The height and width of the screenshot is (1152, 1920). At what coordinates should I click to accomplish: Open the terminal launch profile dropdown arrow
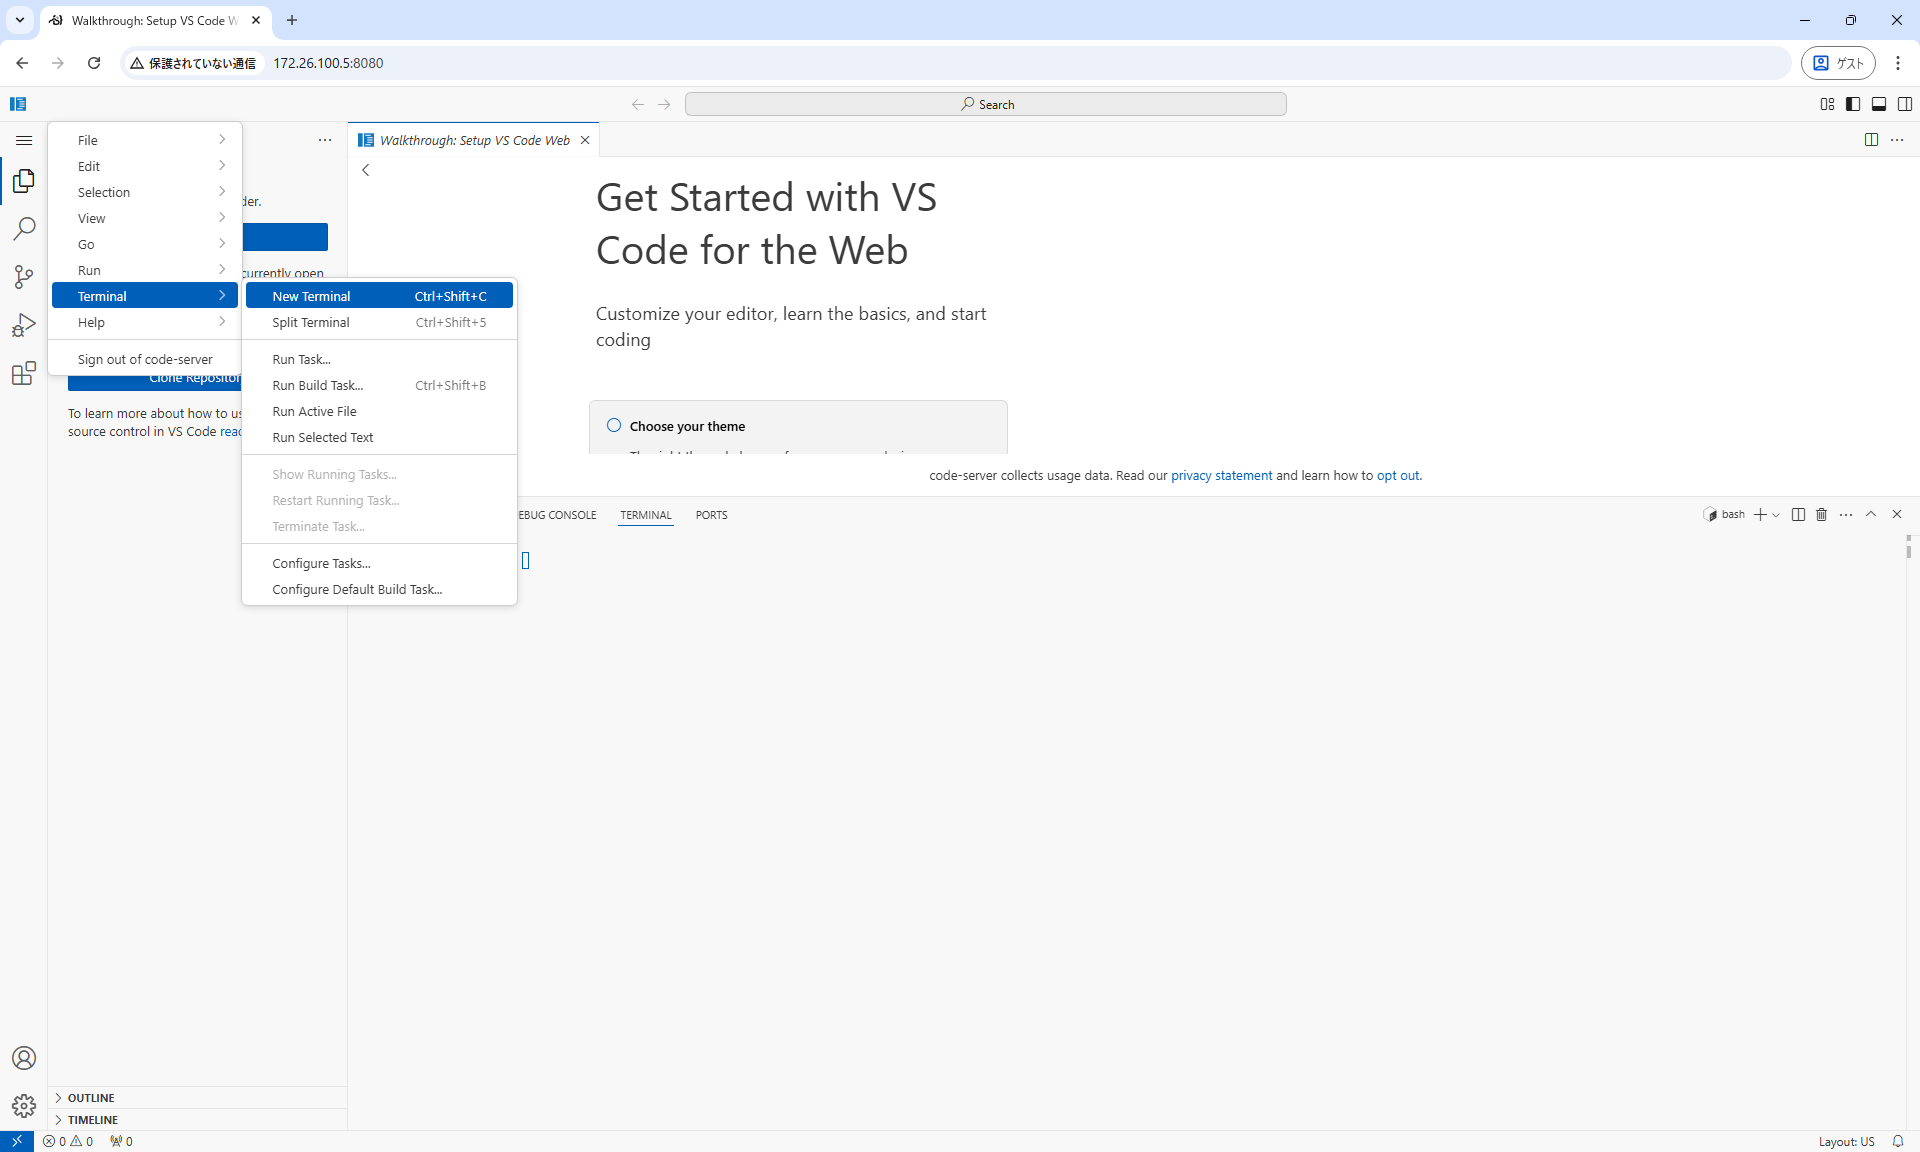[x=1776, y=515]
